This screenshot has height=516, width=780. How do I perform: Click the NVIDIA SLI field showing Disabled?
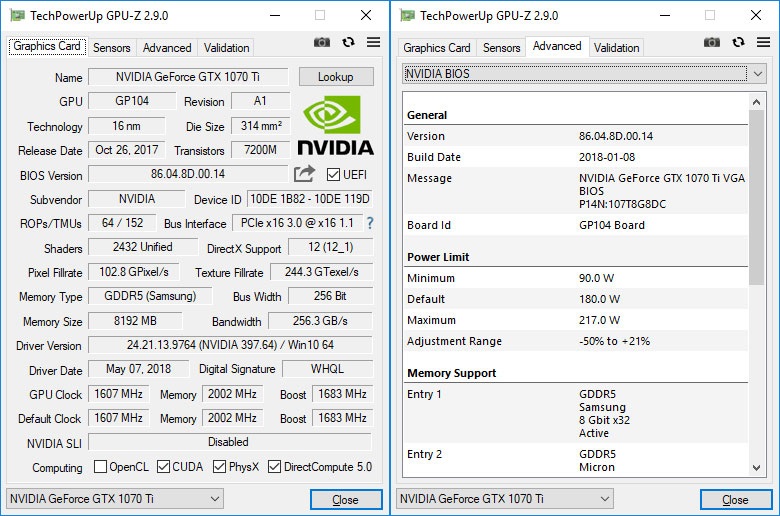click(230, 442)
